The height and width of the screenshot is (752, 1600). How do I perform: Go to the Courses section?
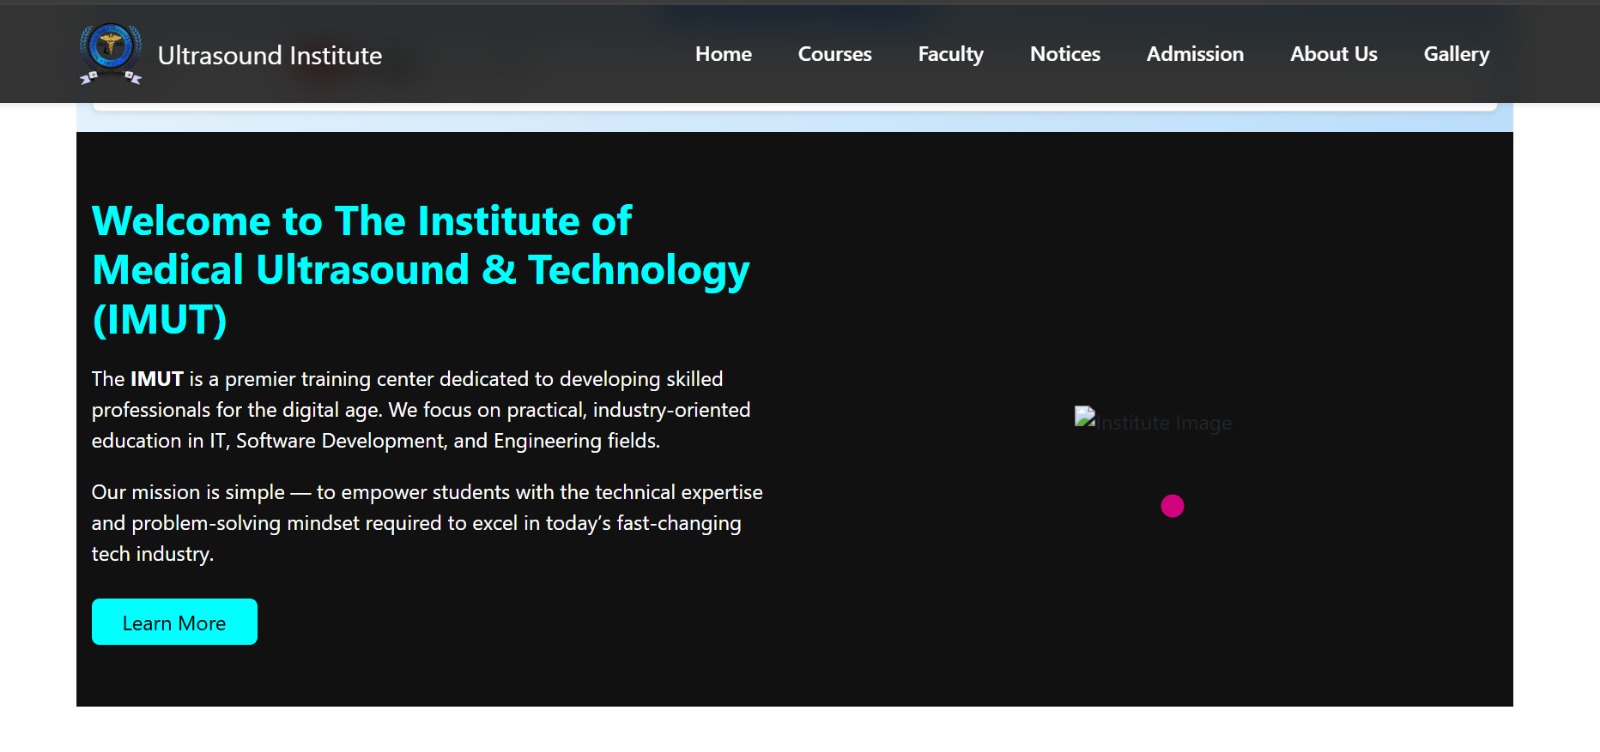(x=834, y=54)
